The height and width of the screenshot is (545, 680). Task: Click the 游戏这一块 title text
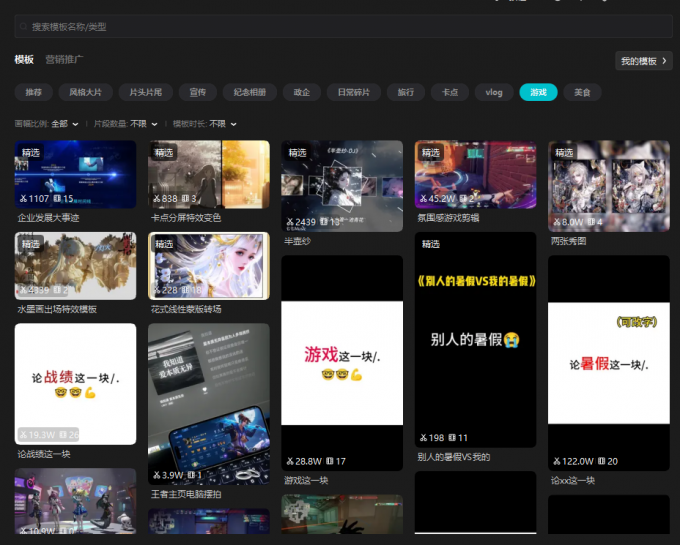coord(306,480)
